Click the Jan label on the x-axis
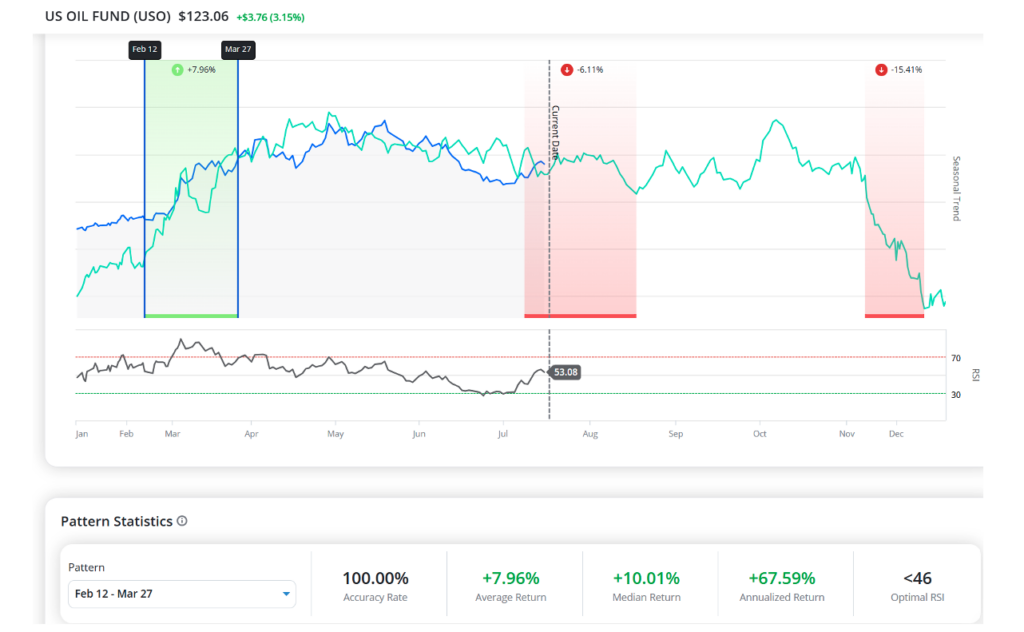 point(82,434)
